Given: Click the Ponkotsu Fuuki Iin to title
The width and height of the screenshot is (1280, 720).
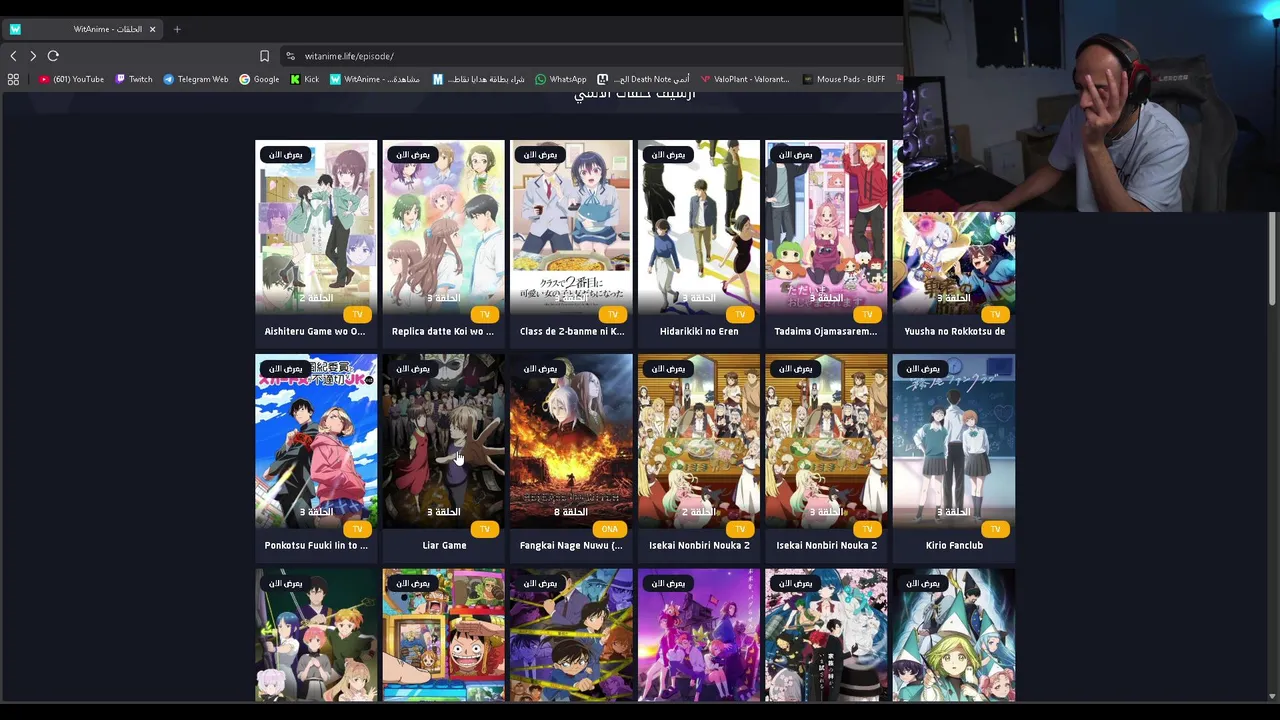Looking at the screenshot, I should (x=316, y=545).
